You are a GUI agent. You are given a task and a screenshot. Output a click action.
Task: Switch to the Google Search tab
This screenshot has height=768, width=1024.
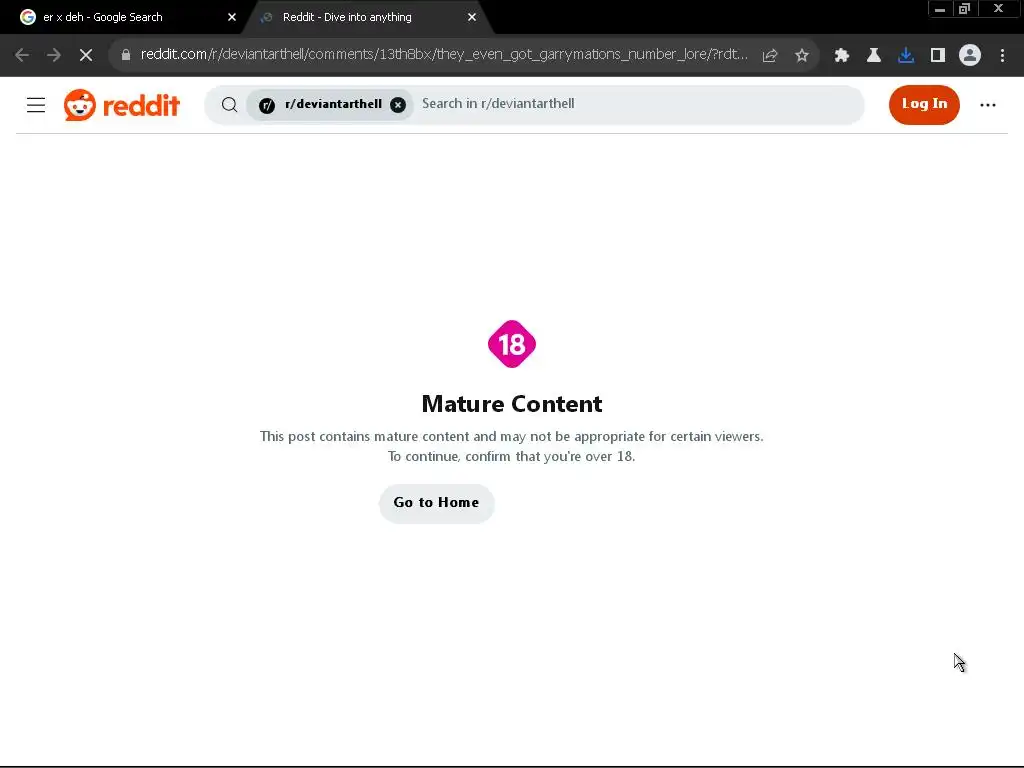click(x=121, y=18)
